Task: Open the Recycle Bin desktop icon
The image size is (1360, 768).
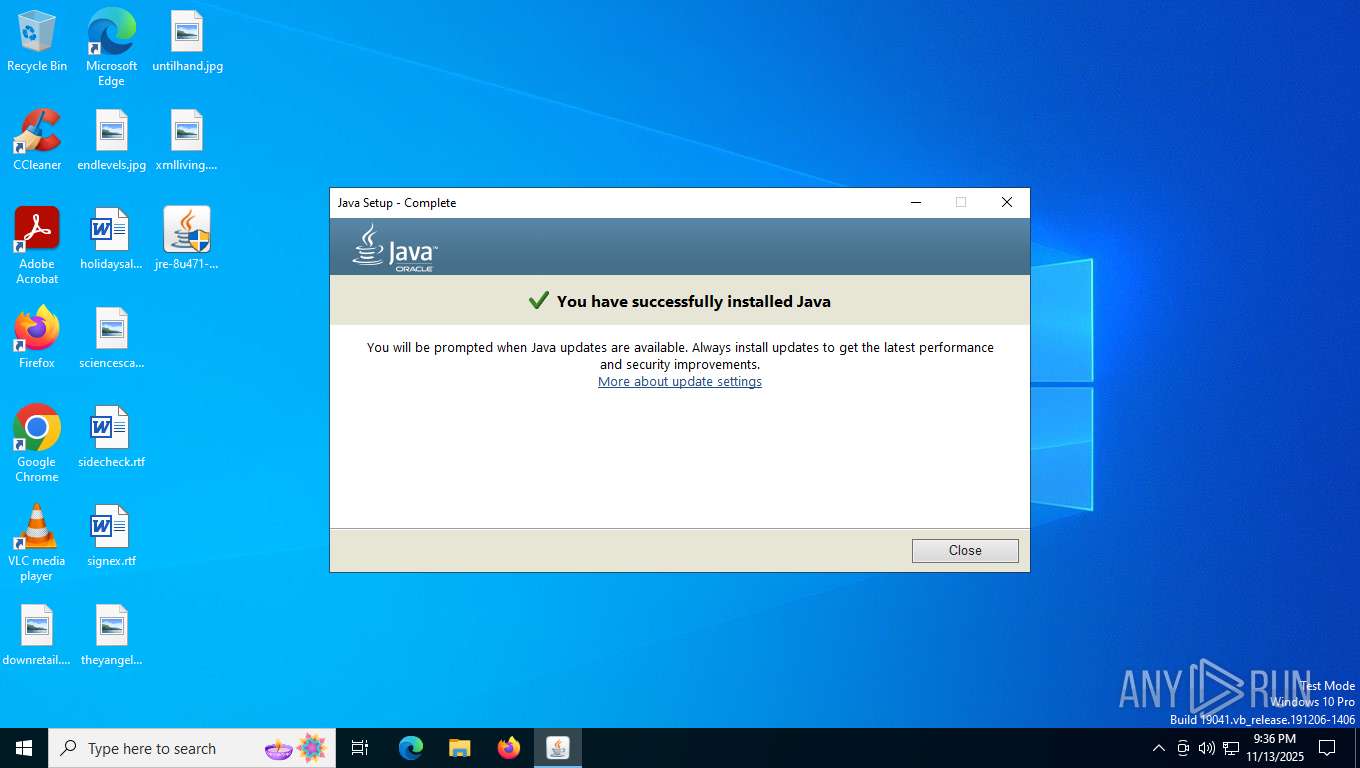Action: tap(37, 41)
